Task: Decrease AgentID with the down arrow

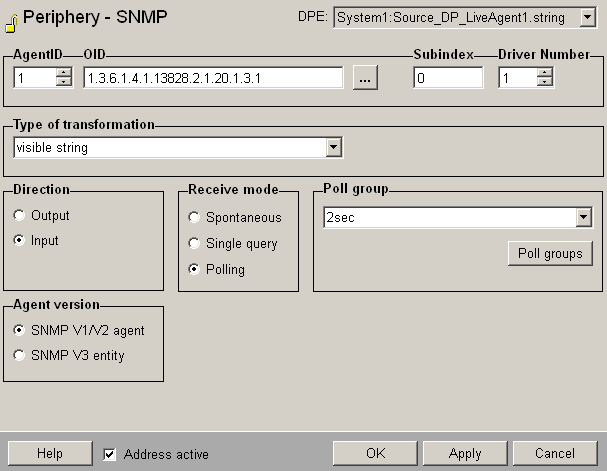Action: 64,83
